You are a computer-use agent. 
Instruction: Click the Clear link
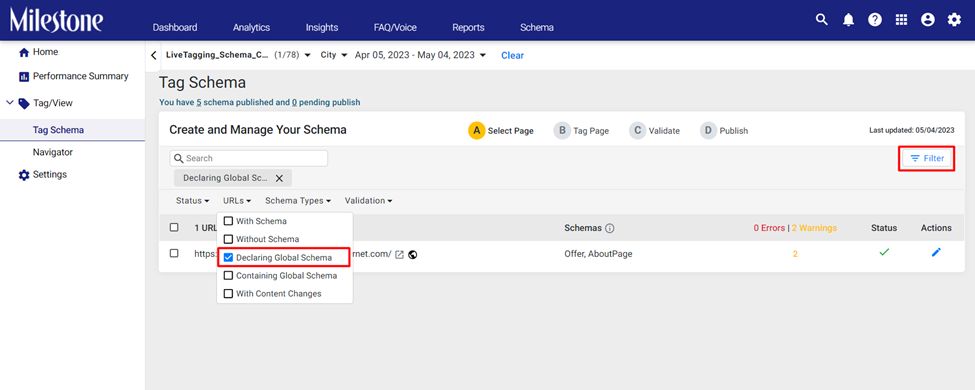(x=512, y=55)
